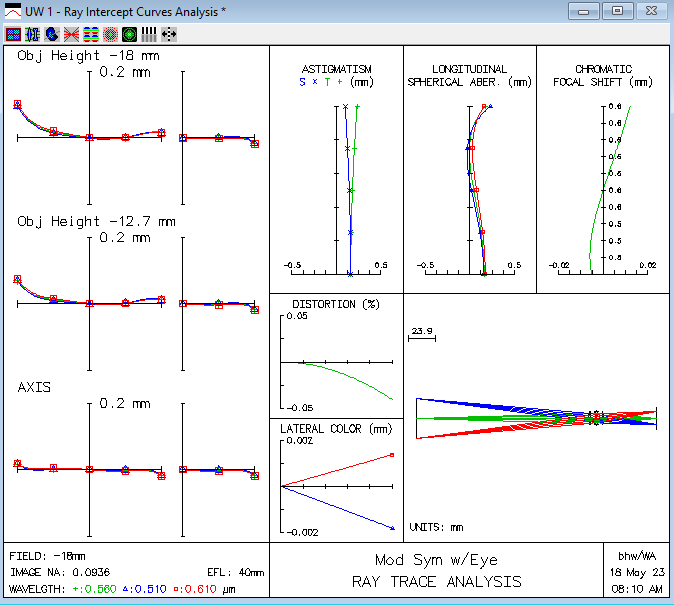The height and width of the screenshot is (605, 674).
Task: Click the blue 0.510 wavelength value
Action: click(x=144, y=589)
